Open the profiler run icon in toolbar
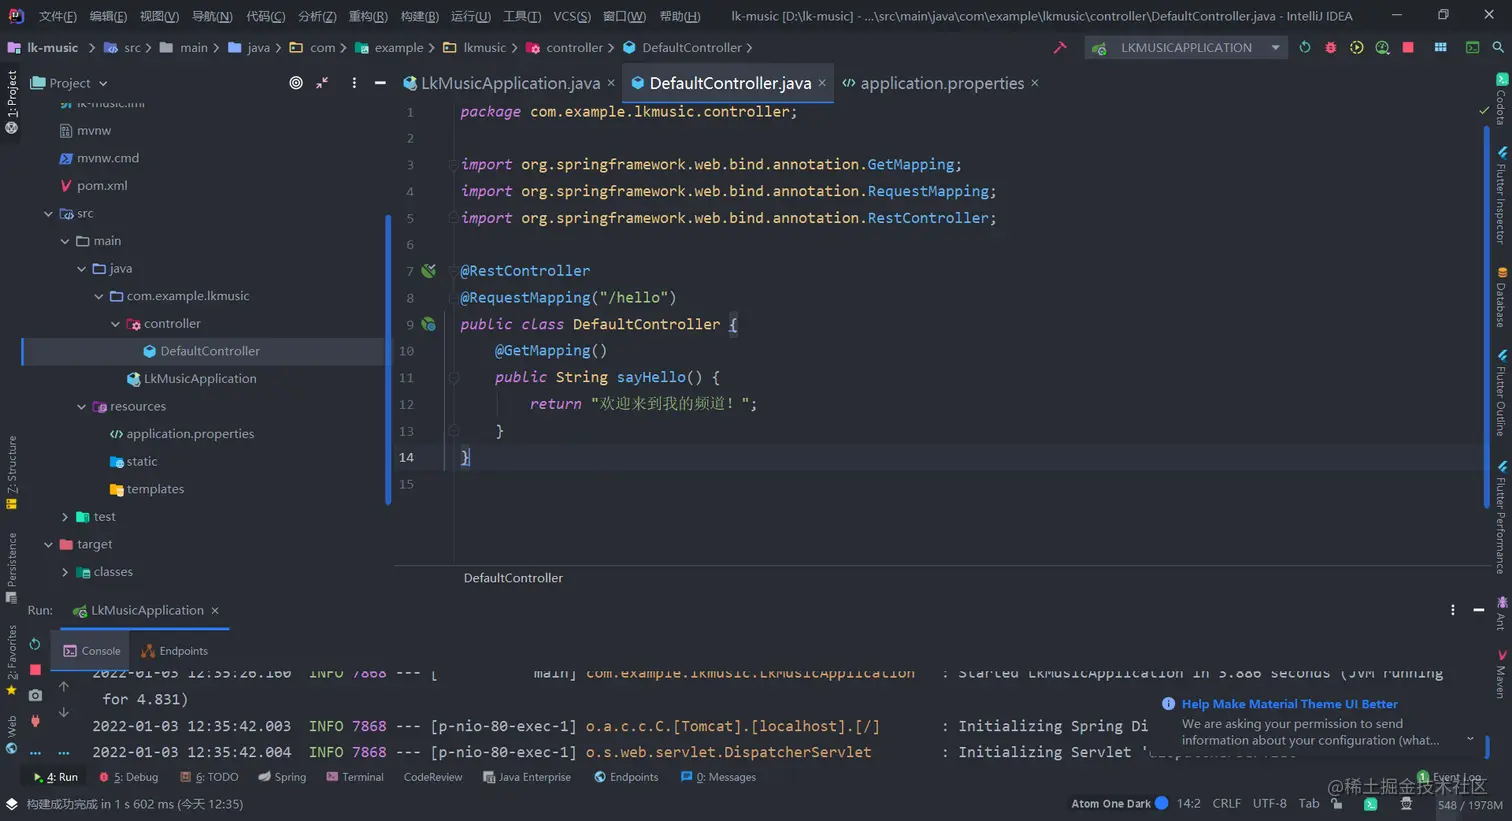Viewport: 1512px width, 821px height. [x=1382, y=47]
